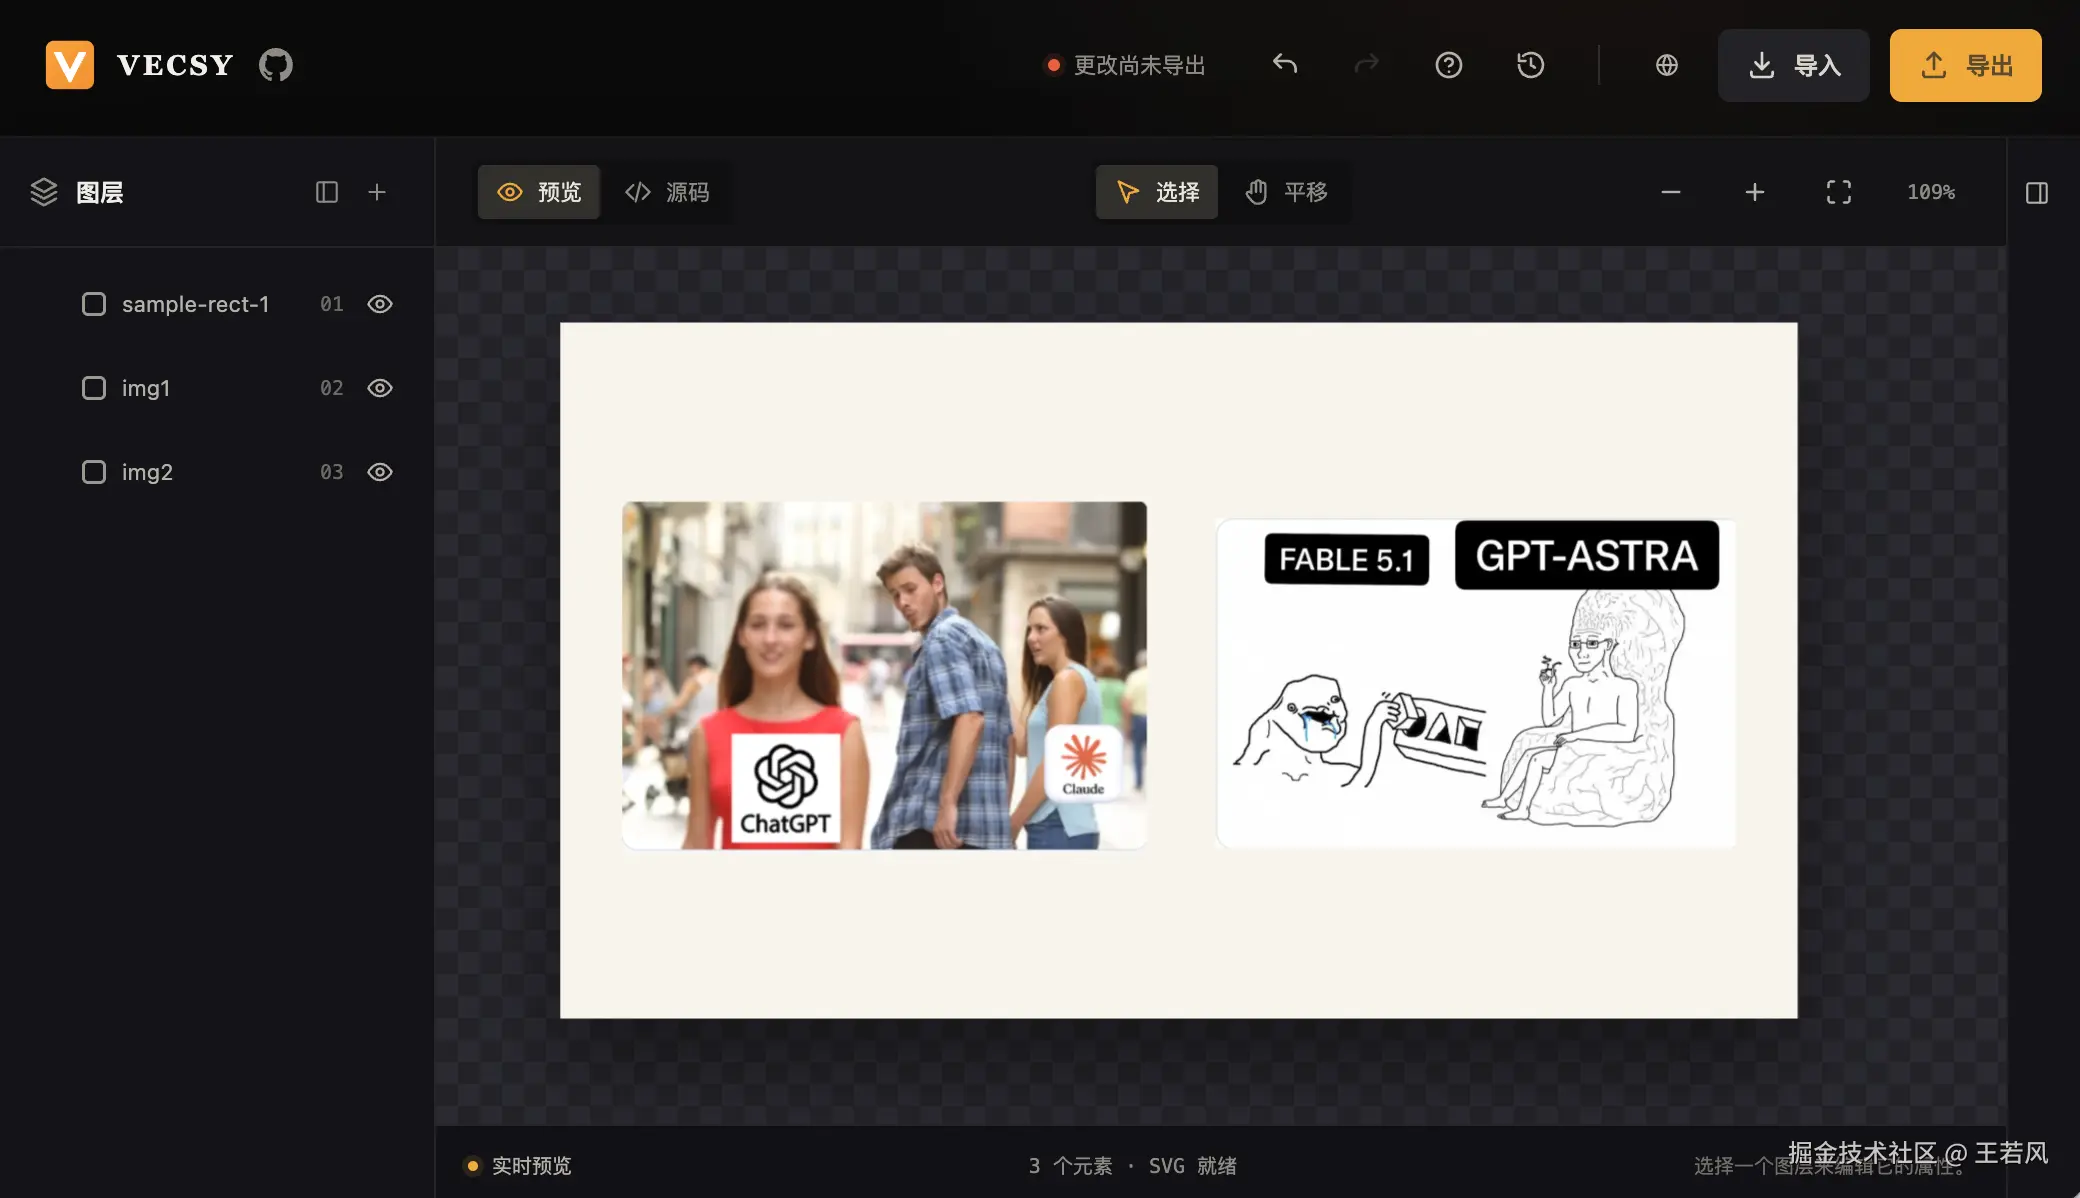The height and width of the screenshot is (1198, 2080).
Task: Add a new layer with plus icon
Action: pos(377,192)
